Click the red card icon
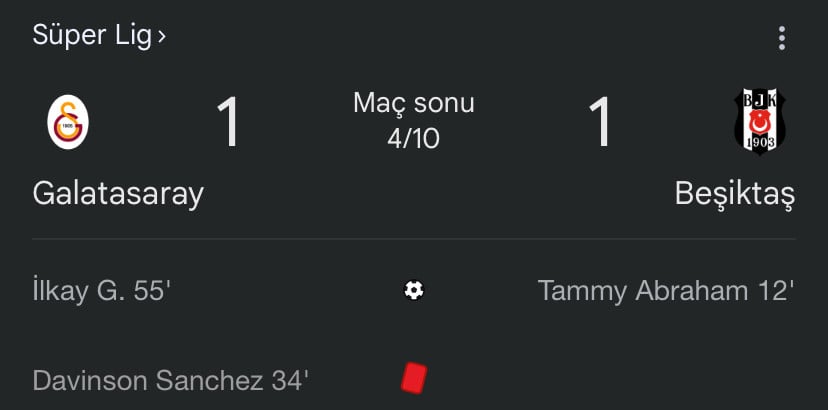 pyautogui.click(x=413, y=378)
